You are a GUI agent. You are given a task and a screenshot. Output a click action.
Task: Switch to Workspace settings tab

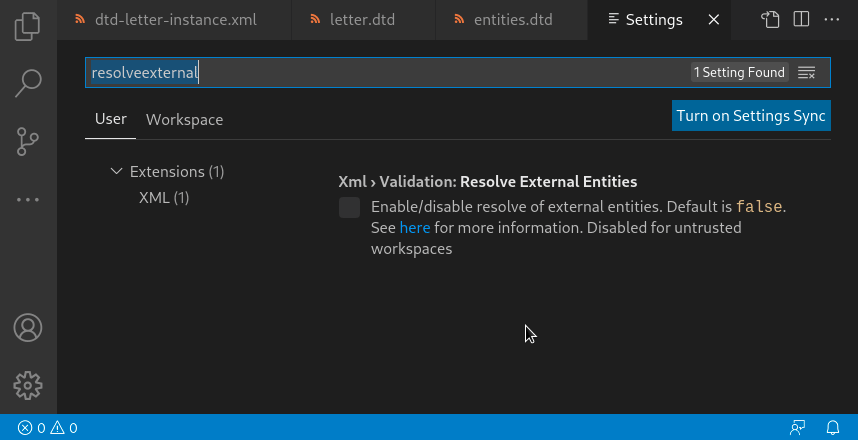(x=184, y=120)
